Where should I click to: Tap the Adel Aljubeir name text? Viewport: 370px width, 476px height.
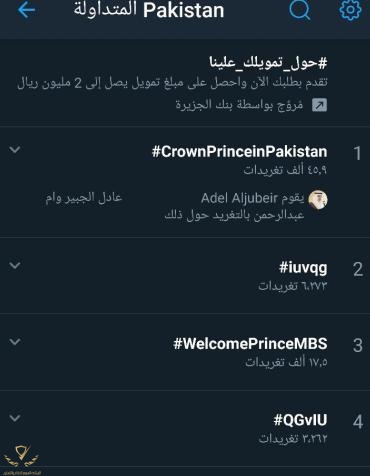point(239,198)
